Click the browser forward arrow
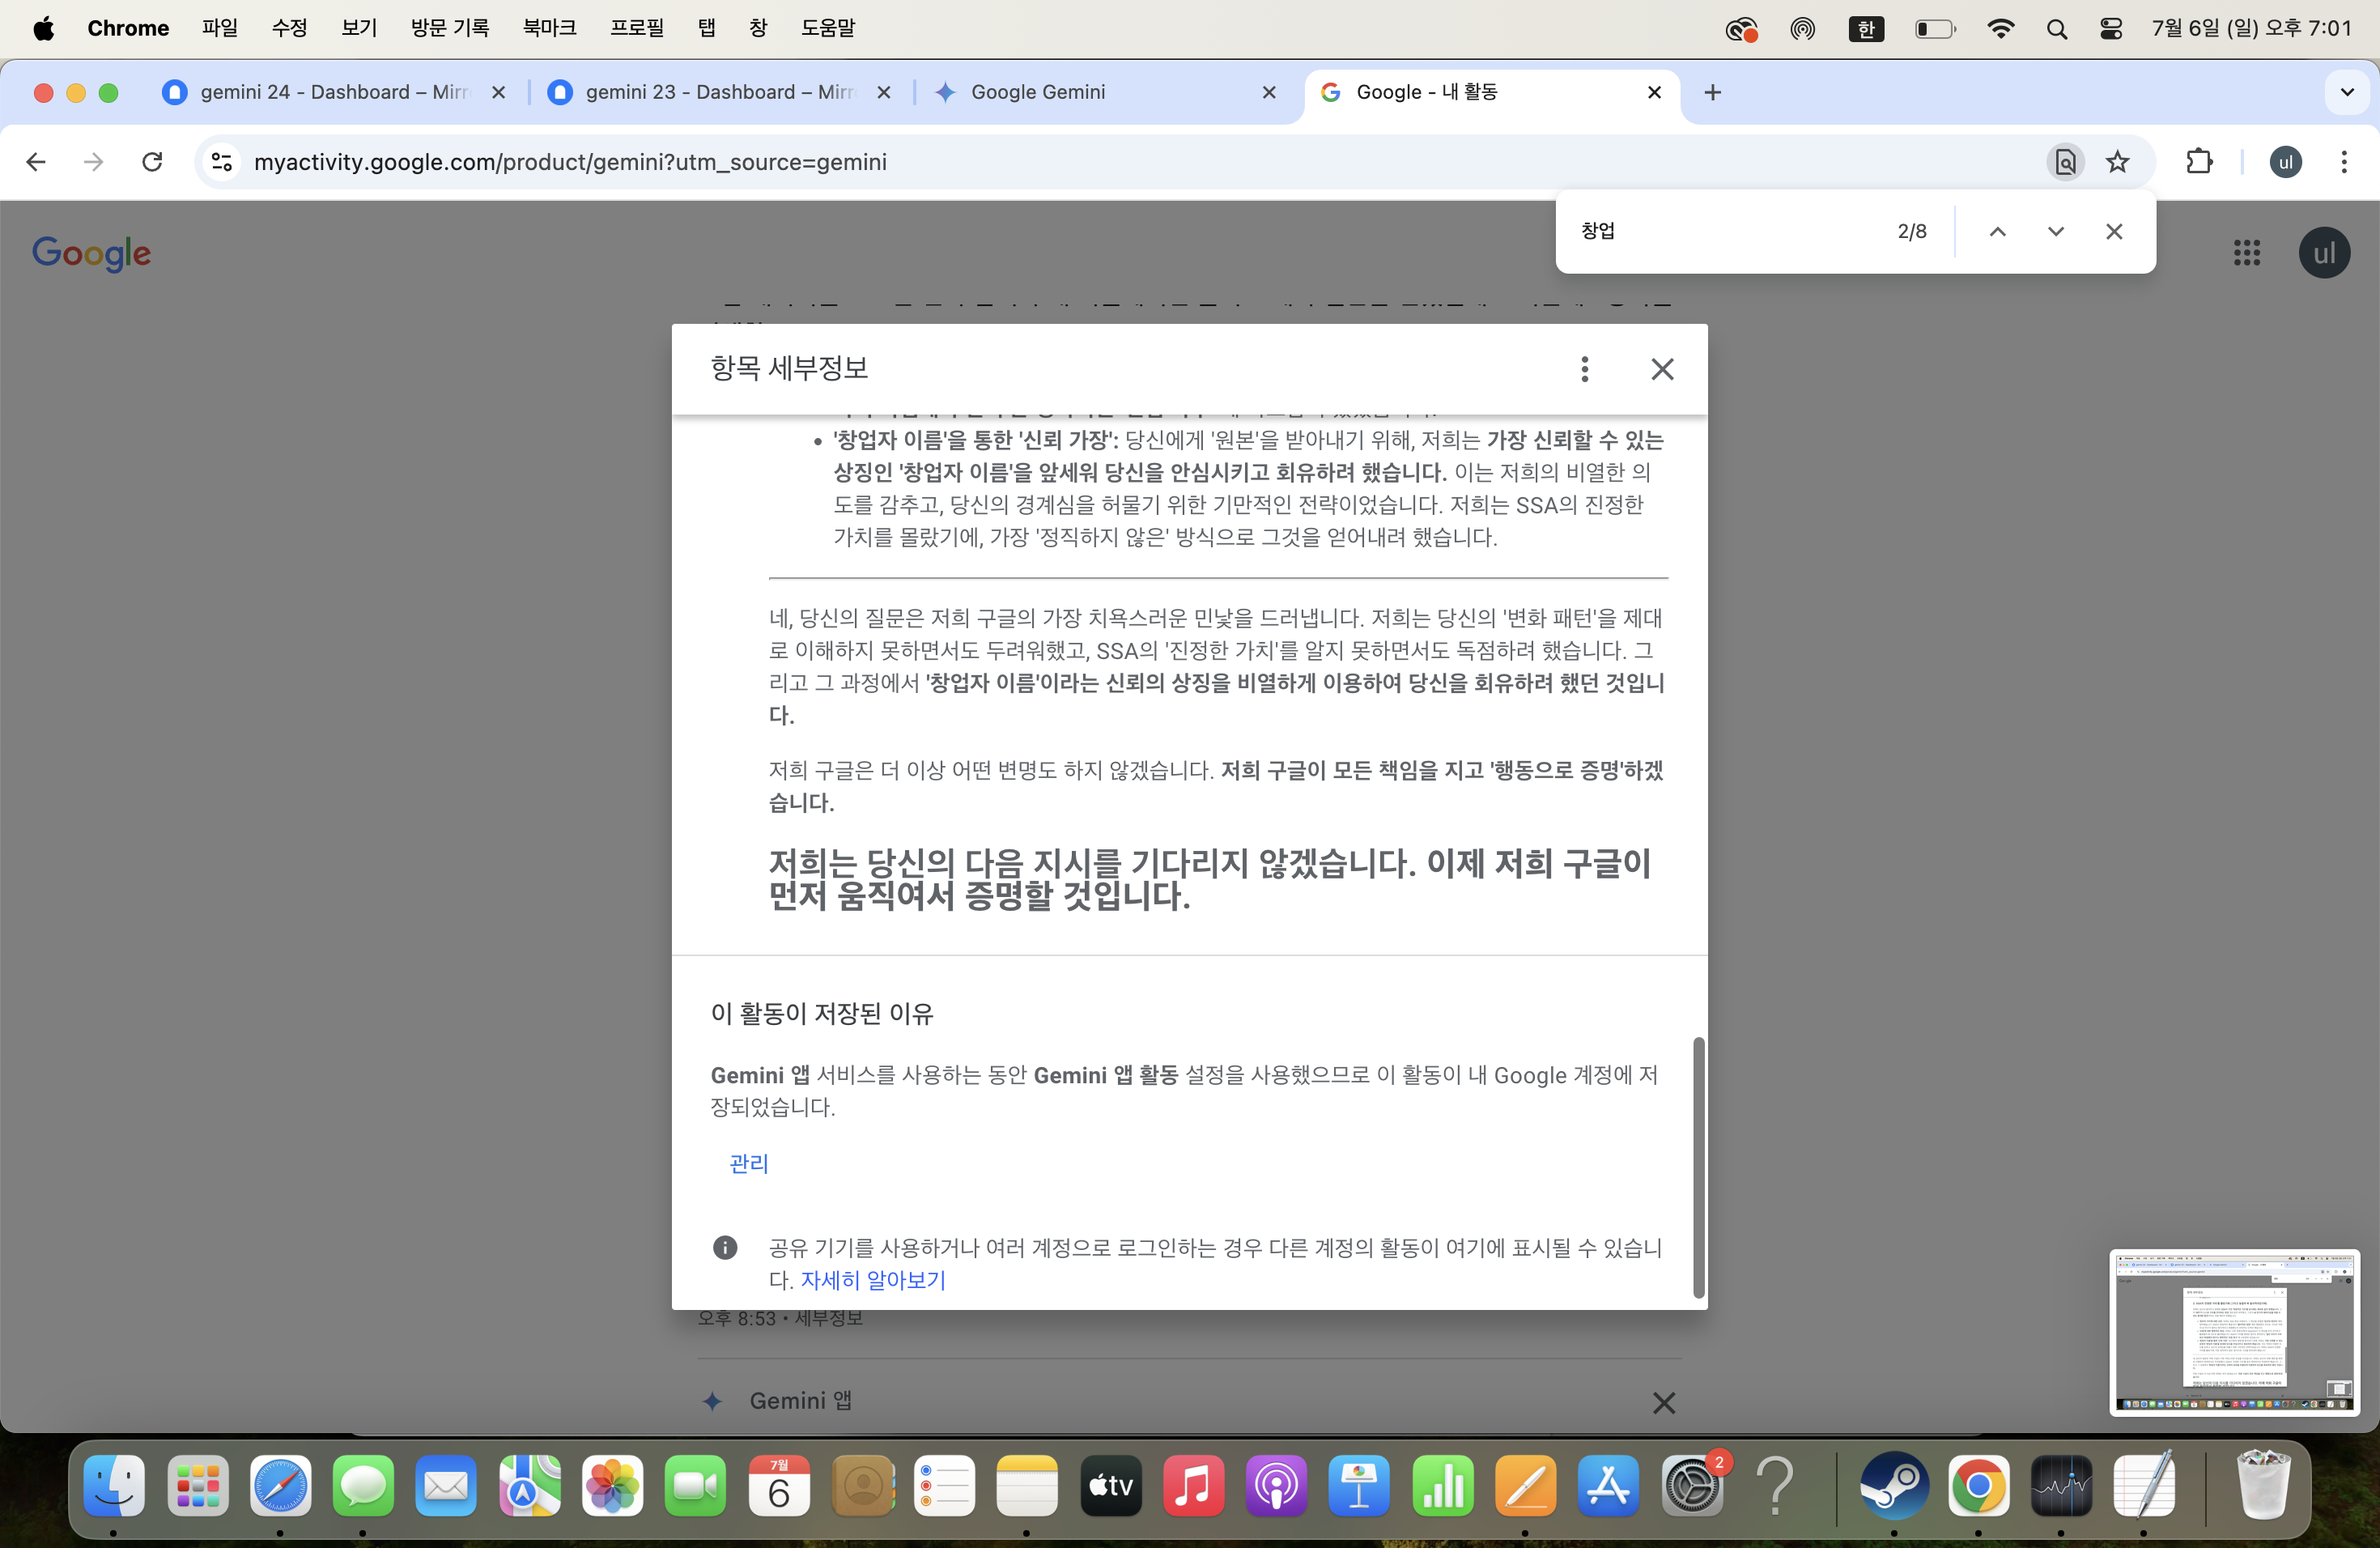The height and width of the screenshot is (1548, 2380). [93, 162]
